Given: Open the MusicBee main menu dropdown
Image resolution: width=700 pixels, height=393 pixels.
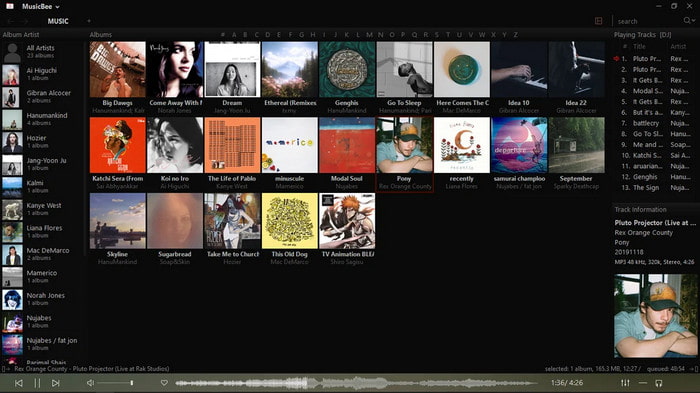Looking at the screenshot, I should coord(41,7).
